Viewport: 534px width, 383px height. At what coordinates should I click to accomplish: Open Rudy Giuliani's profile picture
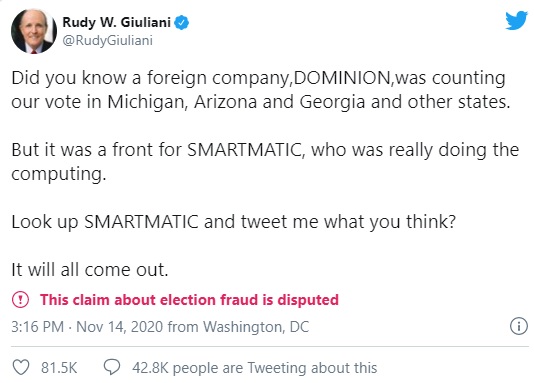coord(34,31)
